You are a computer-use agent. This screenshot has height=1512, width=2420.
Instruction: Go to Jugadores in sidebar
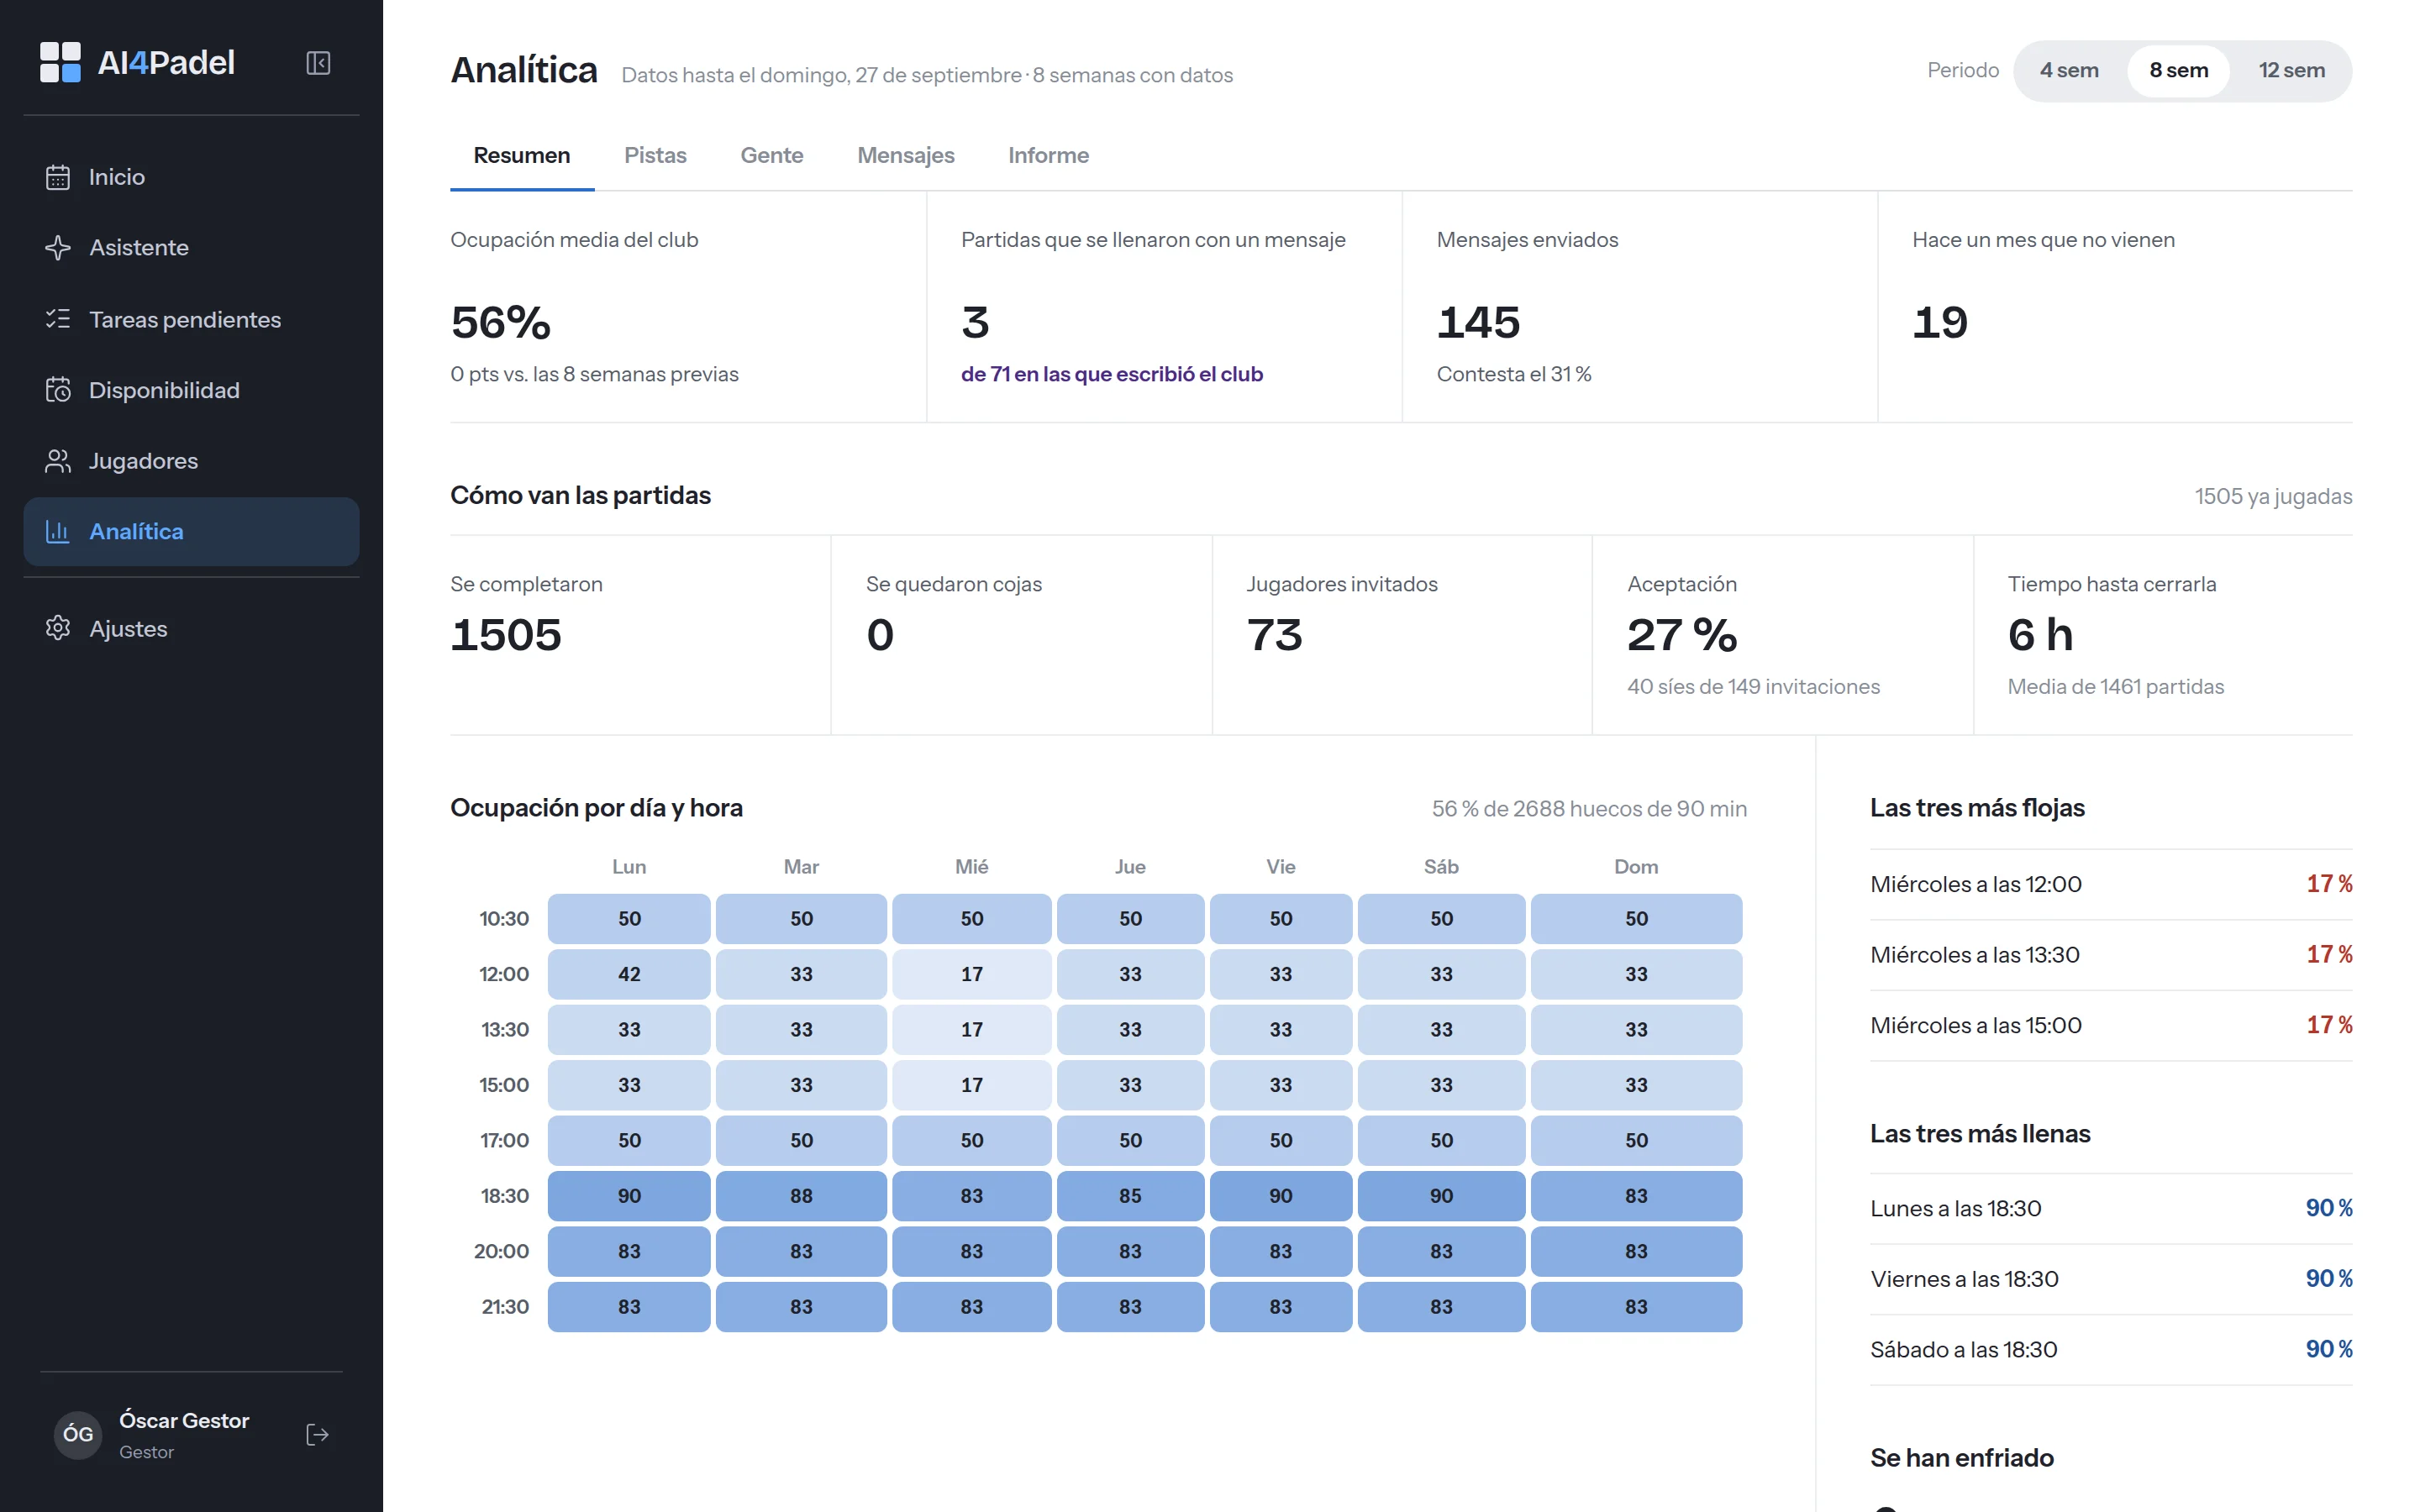pos(191,461)
